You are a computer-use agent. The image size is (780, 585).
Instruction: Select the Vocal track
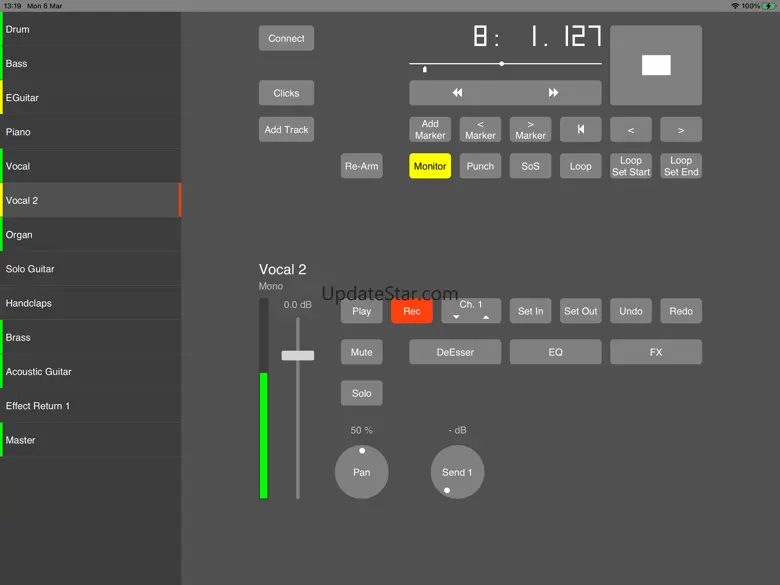[x=91, y=166]
